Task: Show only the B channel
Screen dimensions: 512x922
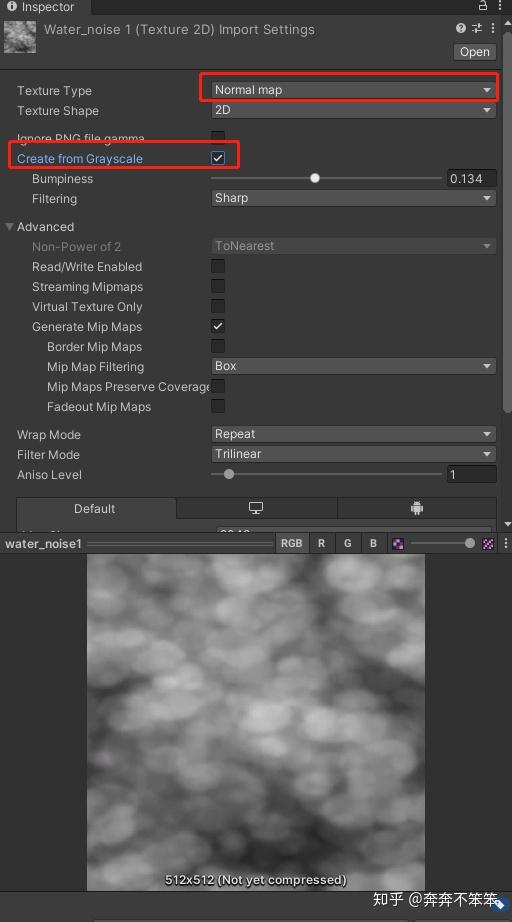Action: [373, 543]
